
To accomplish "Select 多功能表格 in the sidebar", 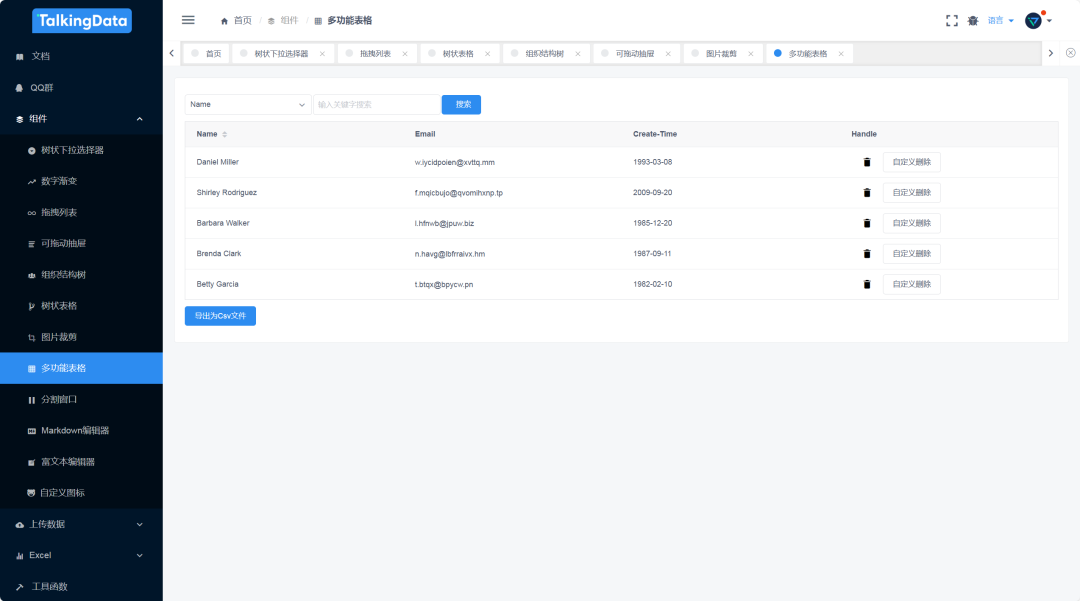I will [81, 368].
